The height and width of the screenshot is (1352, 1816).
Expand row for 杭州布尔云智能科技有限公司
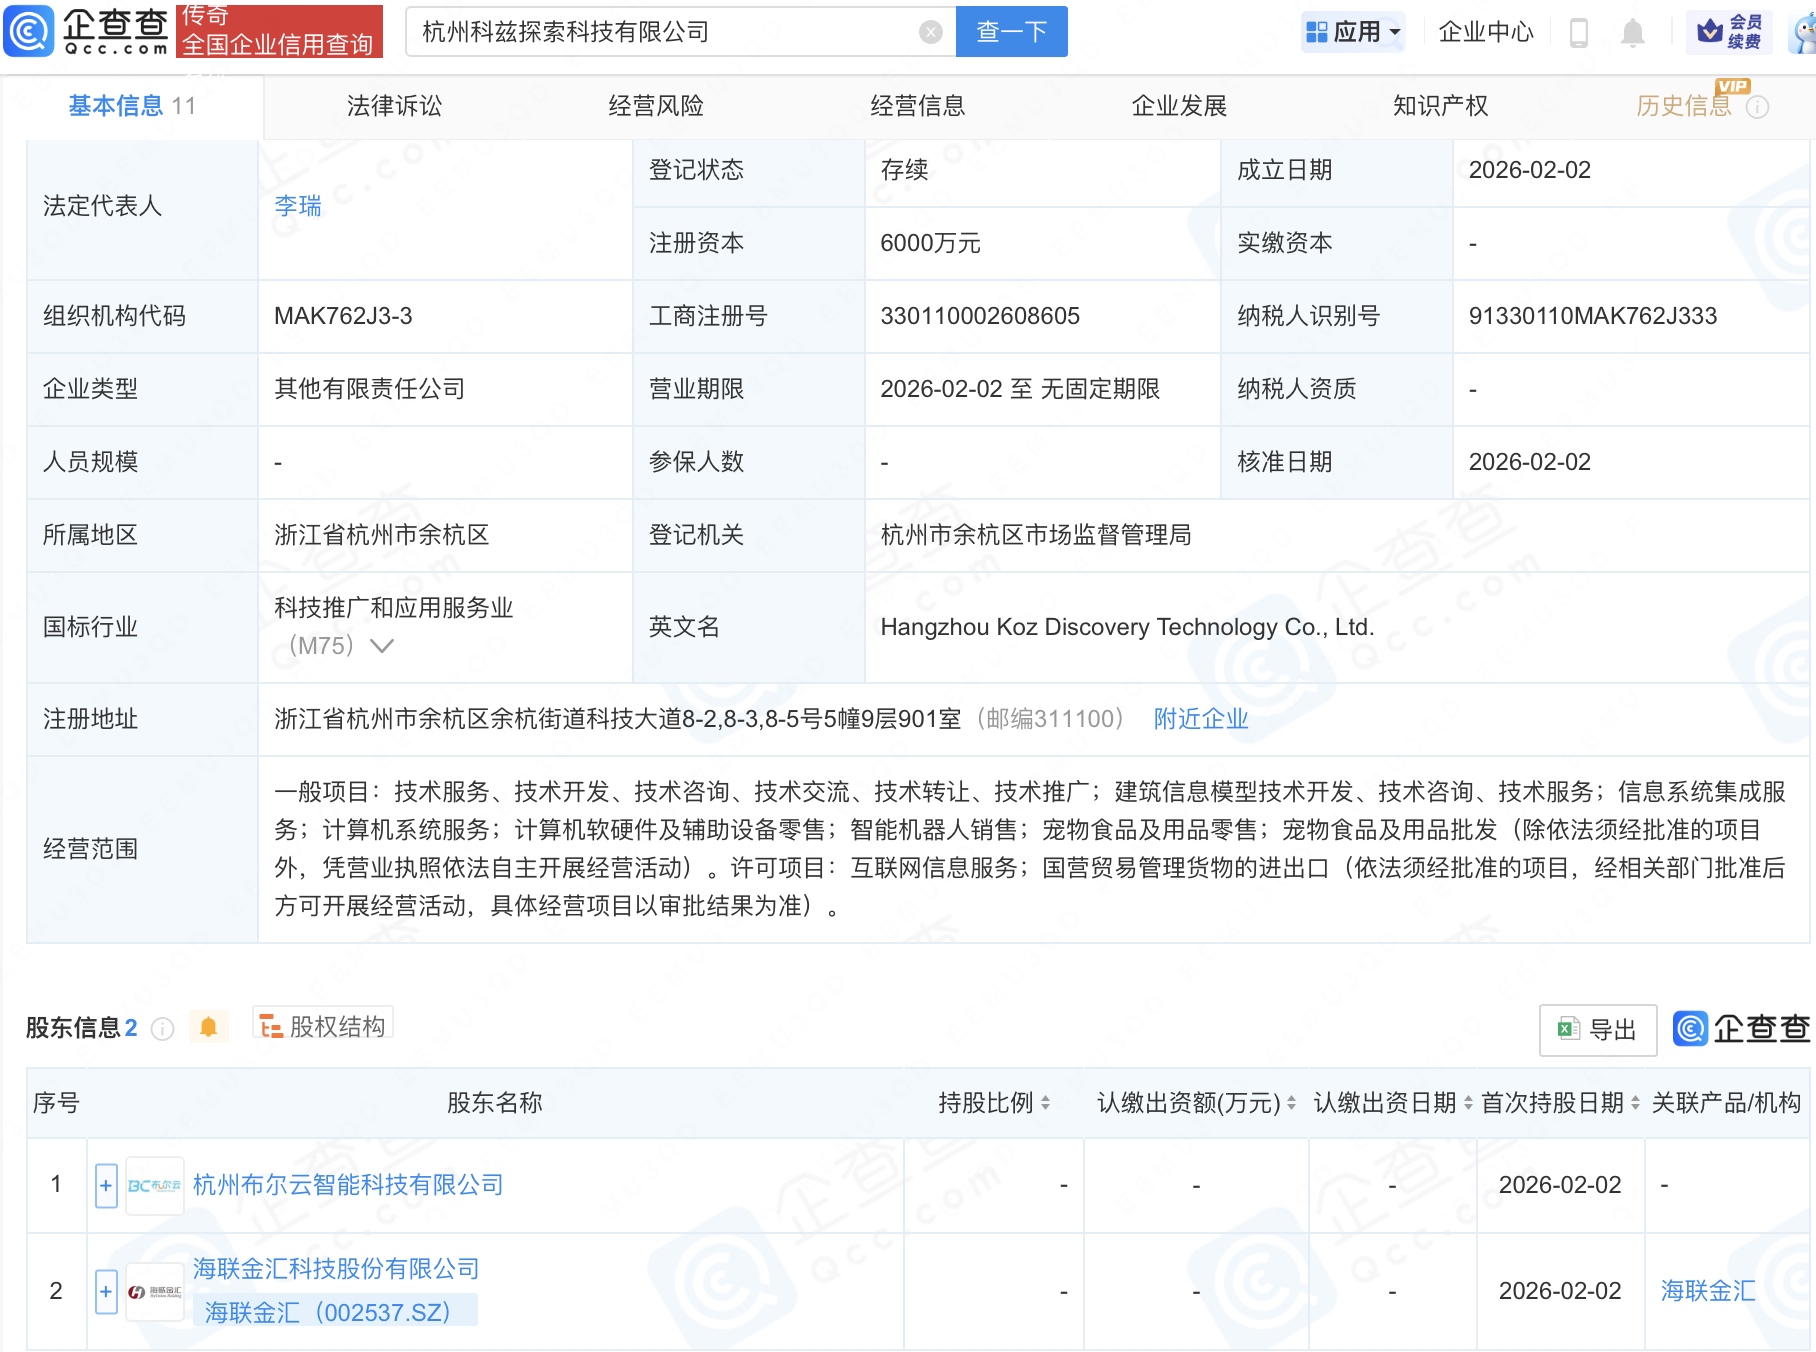106,1185
